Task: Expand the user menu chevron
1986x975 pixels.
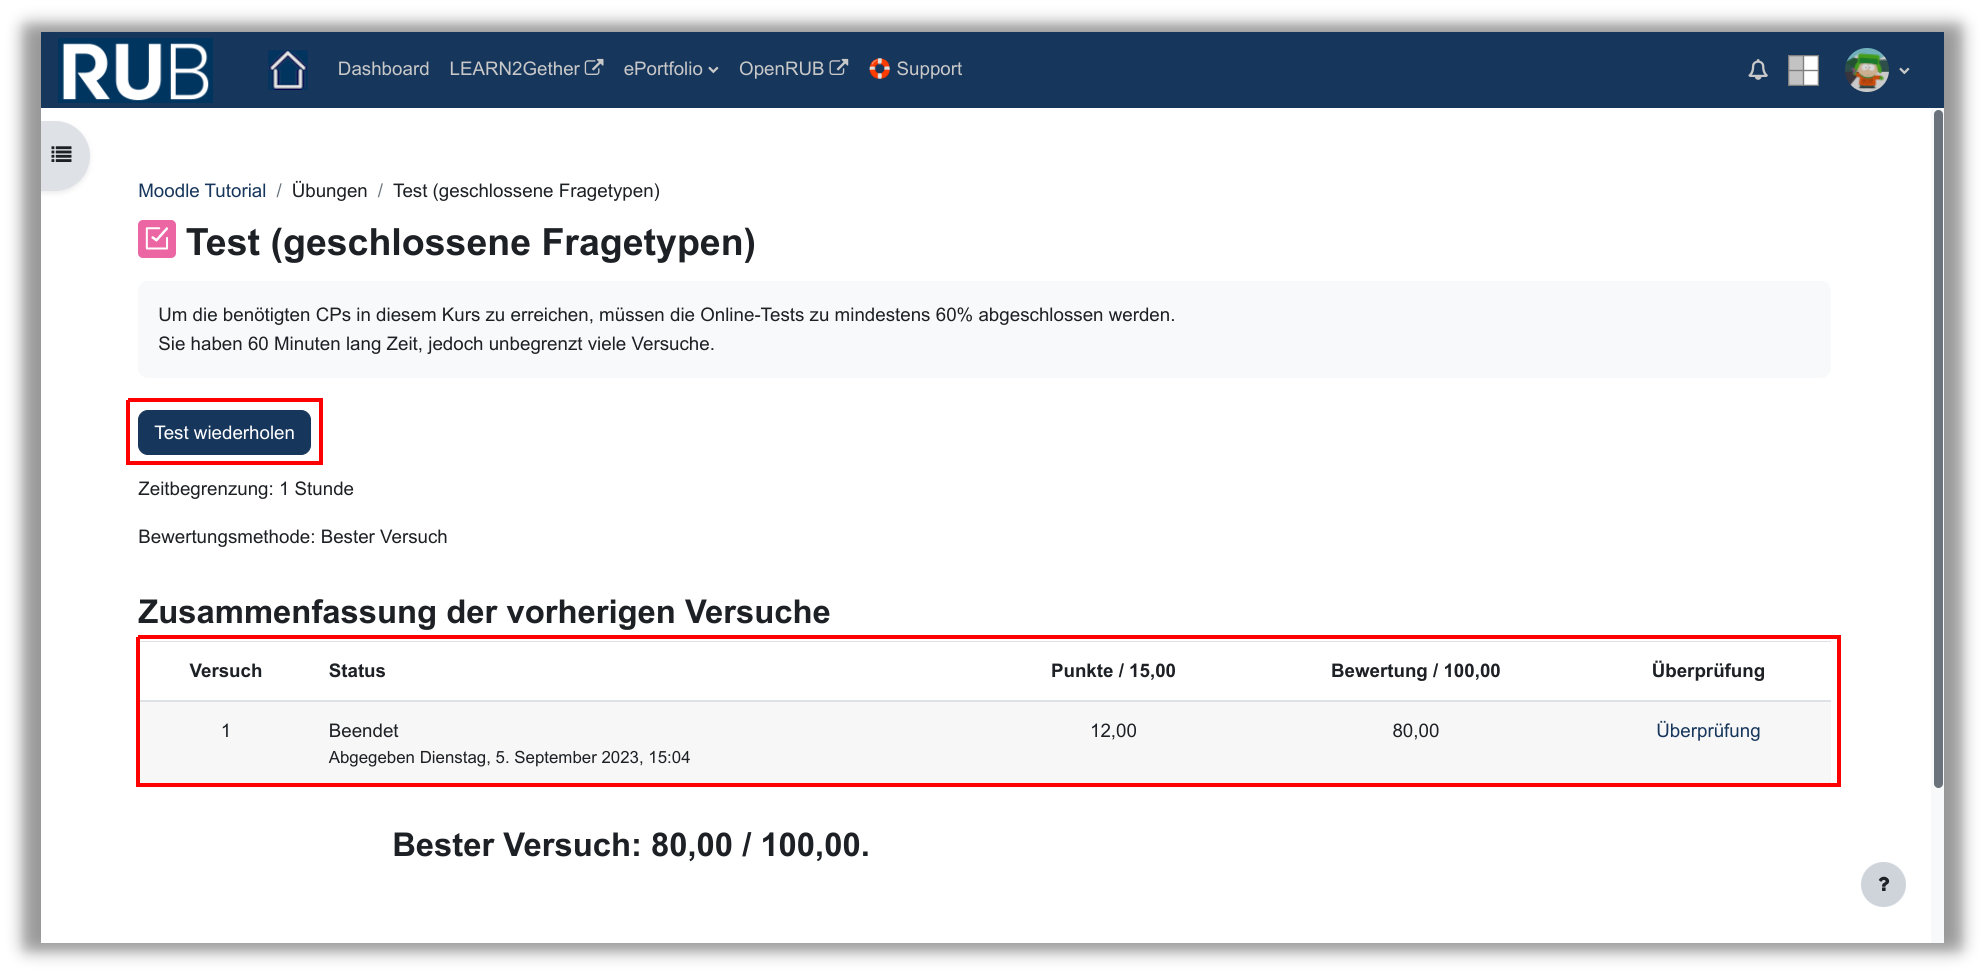Action: [1904, 71]
